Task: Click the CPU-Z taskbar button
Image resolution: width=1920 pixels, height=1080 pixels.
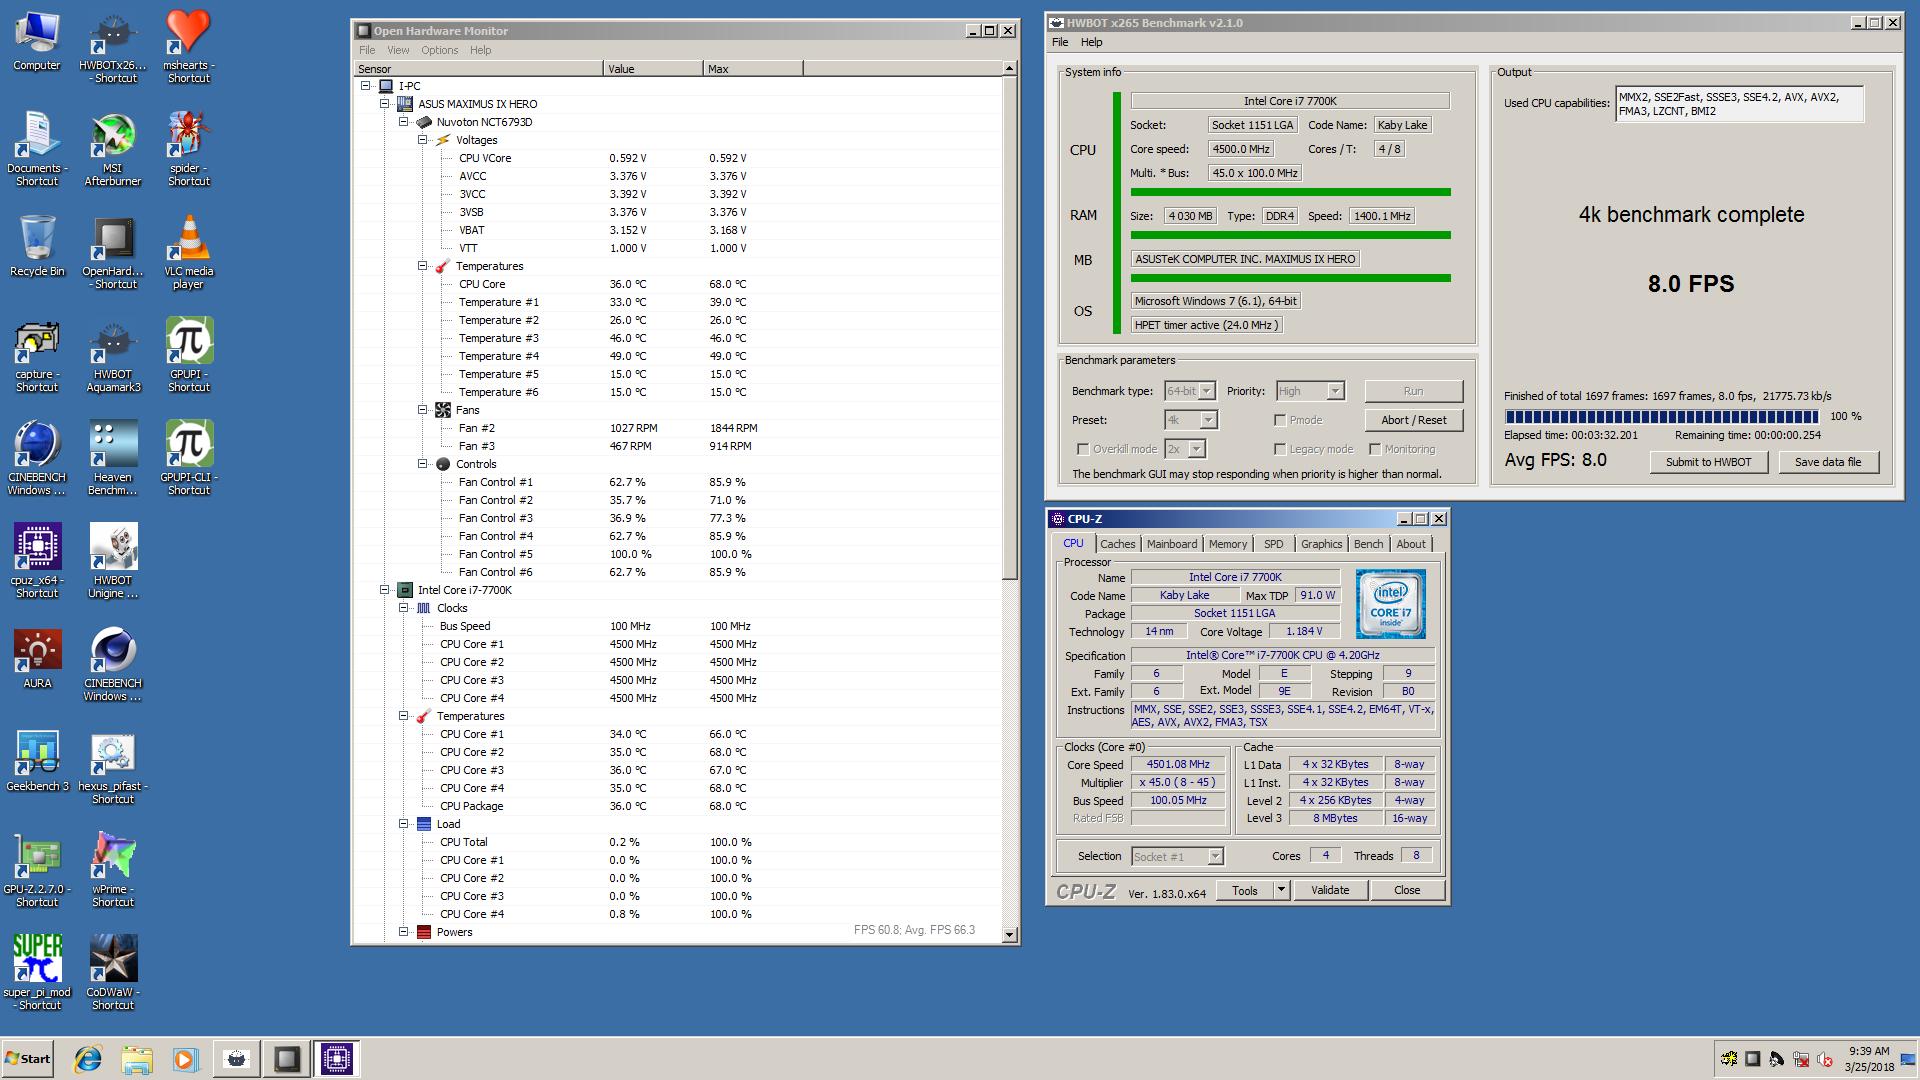Action: click(337, 1059)
